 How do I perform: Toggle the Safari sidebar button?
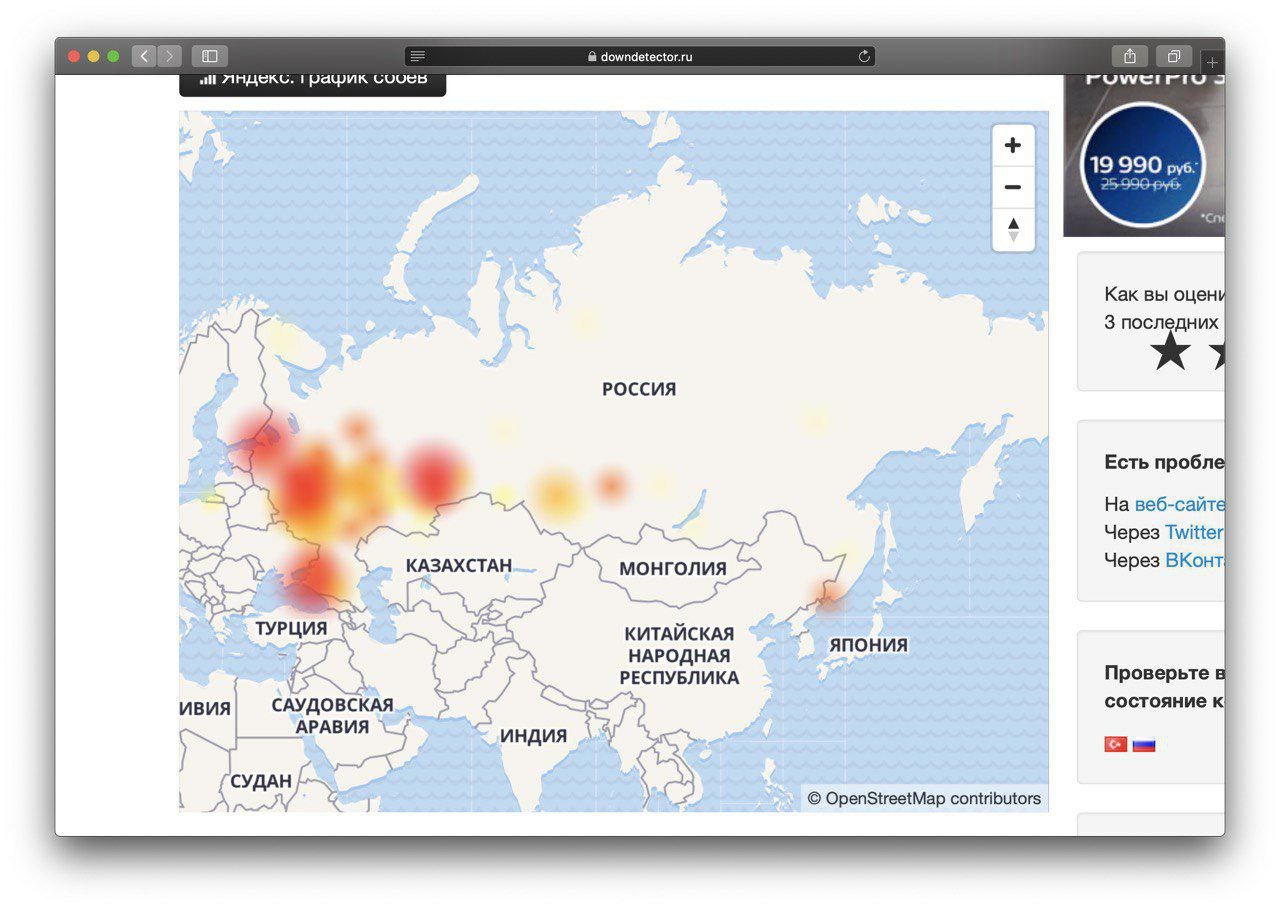[x=210, y=56]
